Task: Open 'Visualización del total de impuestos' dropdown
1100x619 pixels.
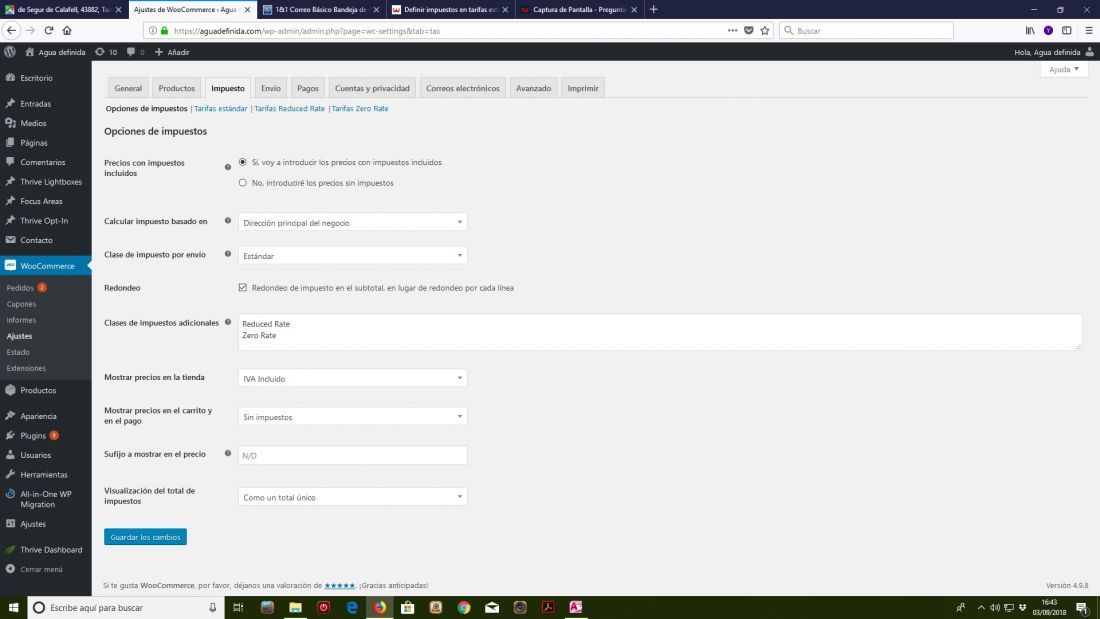Action: [352, 496]
